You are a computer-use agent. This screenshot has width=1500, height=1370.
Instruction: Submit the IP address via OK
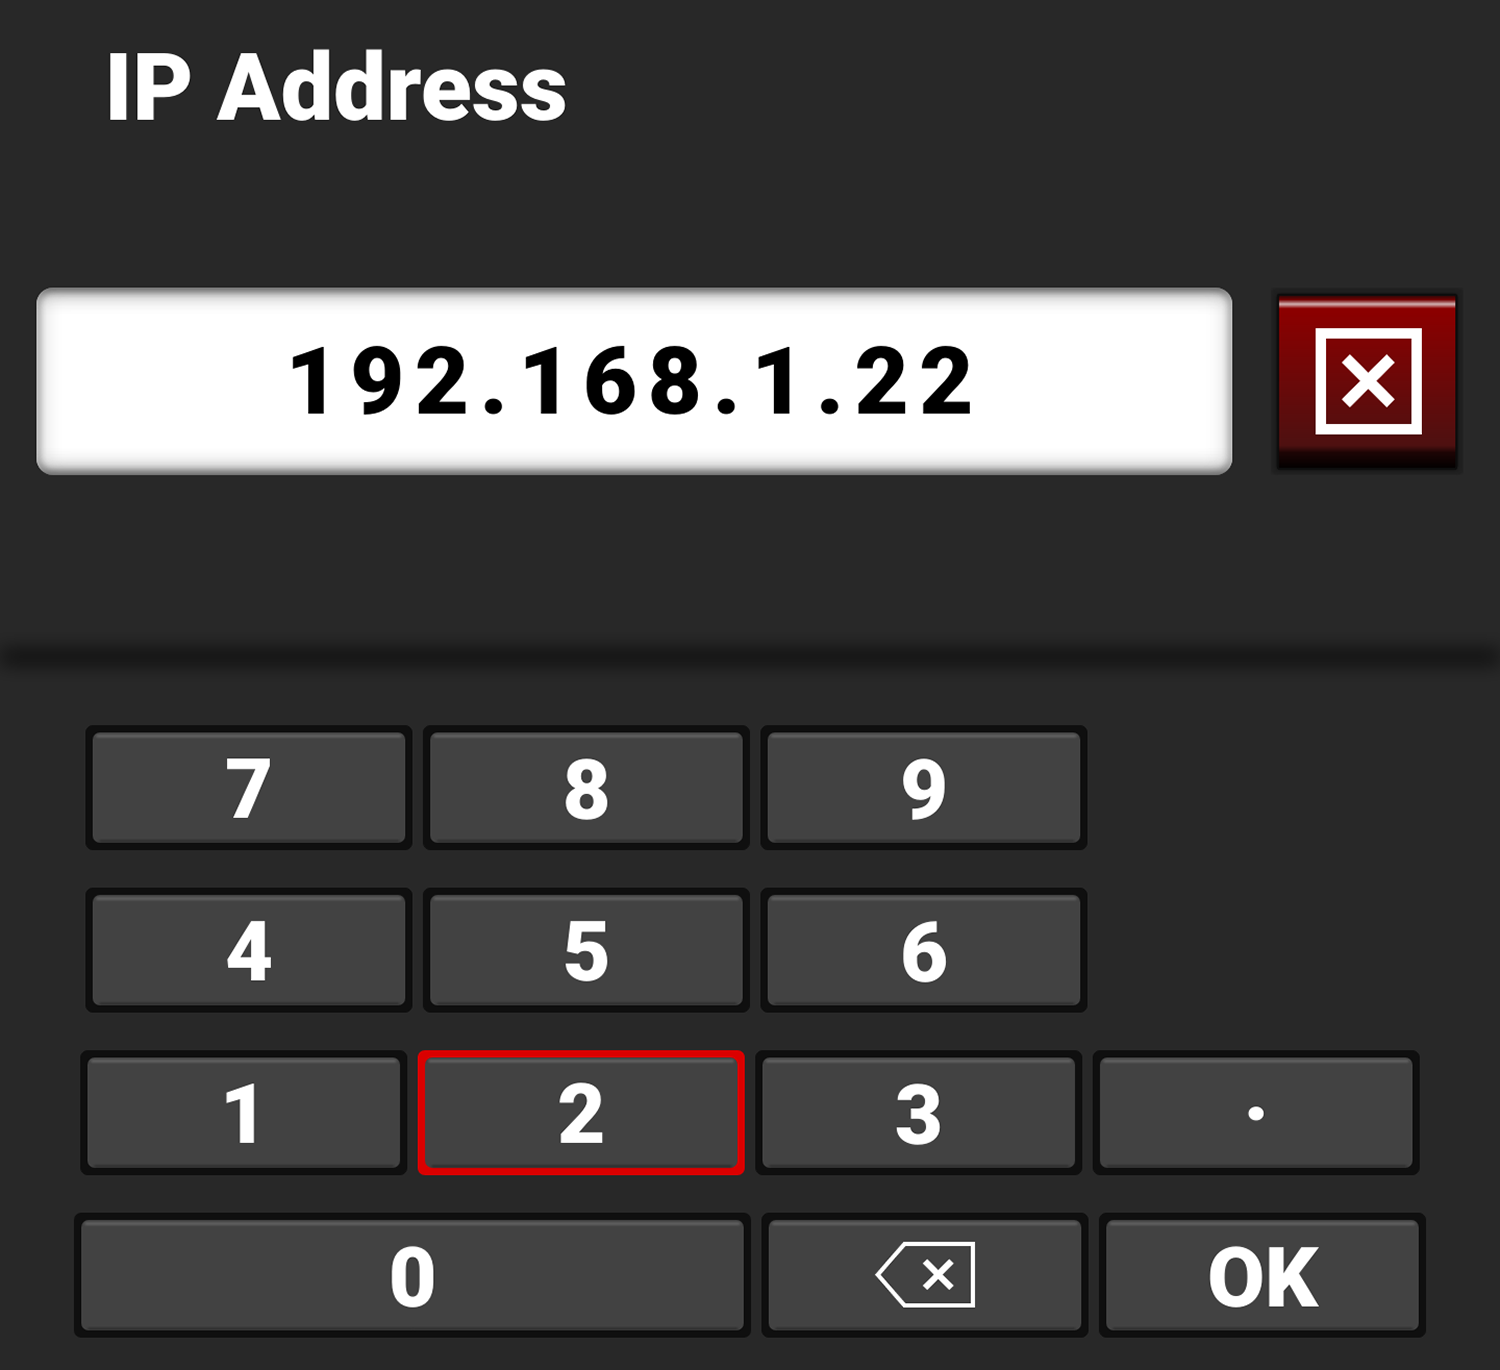tap(1262, 1275)
